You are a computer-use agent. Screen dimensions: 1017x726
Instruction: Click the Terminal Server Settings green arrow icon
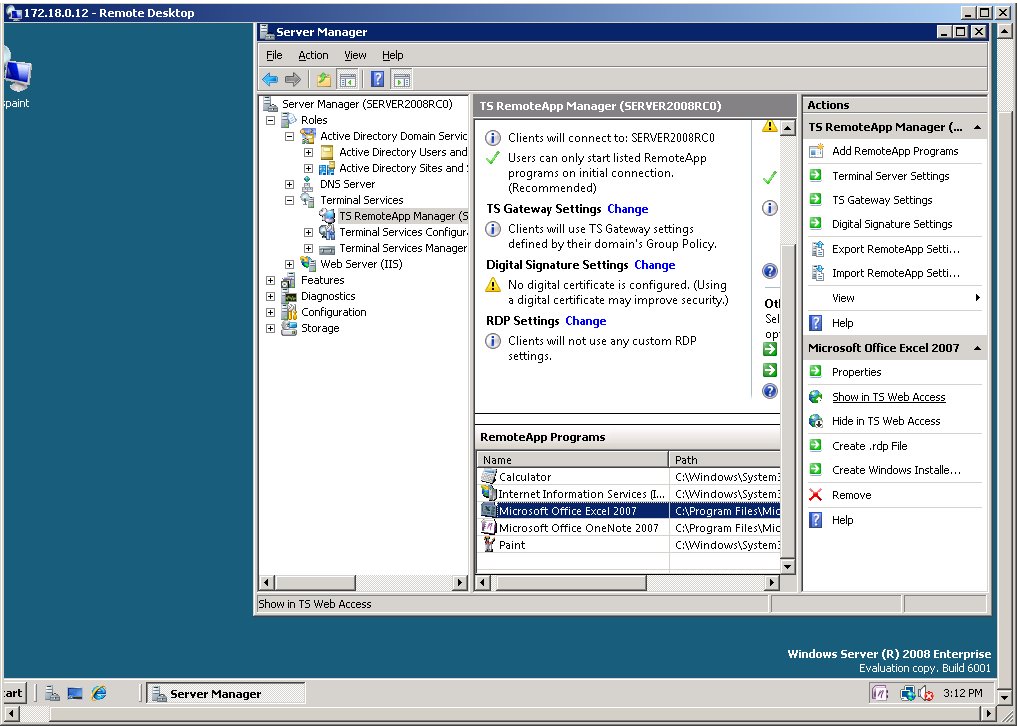coord(816,176)
